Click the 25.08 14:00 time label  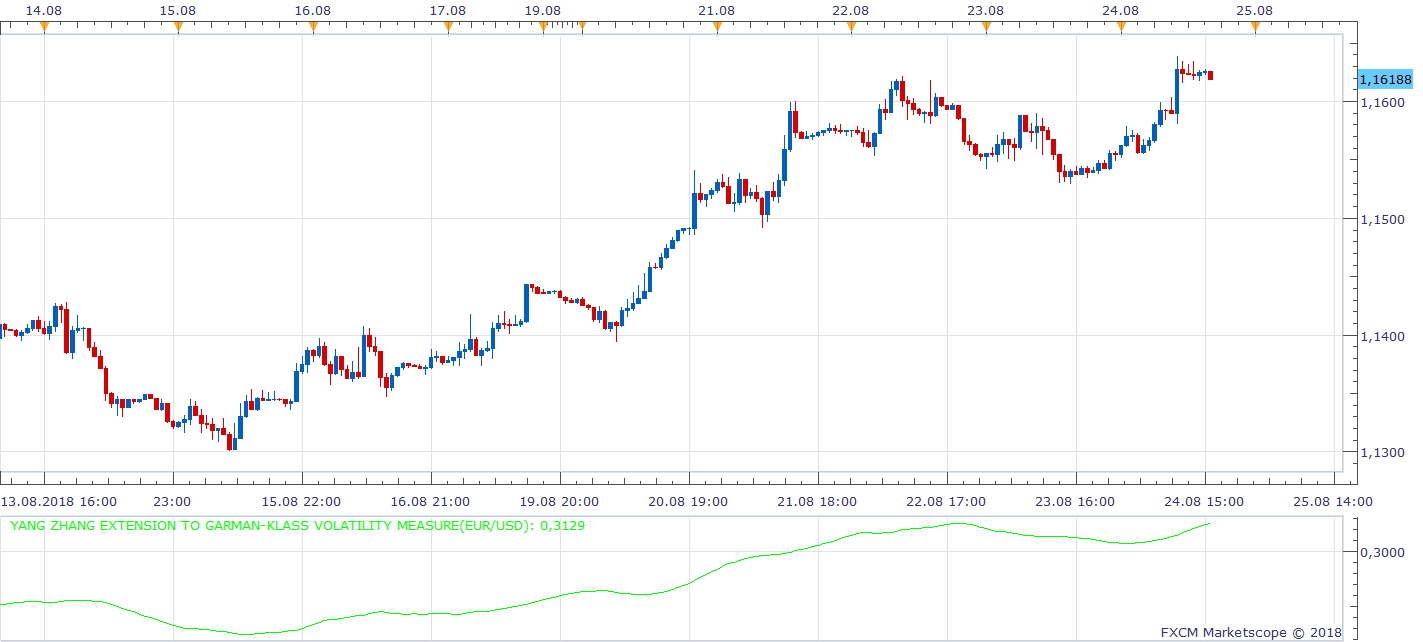[x=1334, y=501]
